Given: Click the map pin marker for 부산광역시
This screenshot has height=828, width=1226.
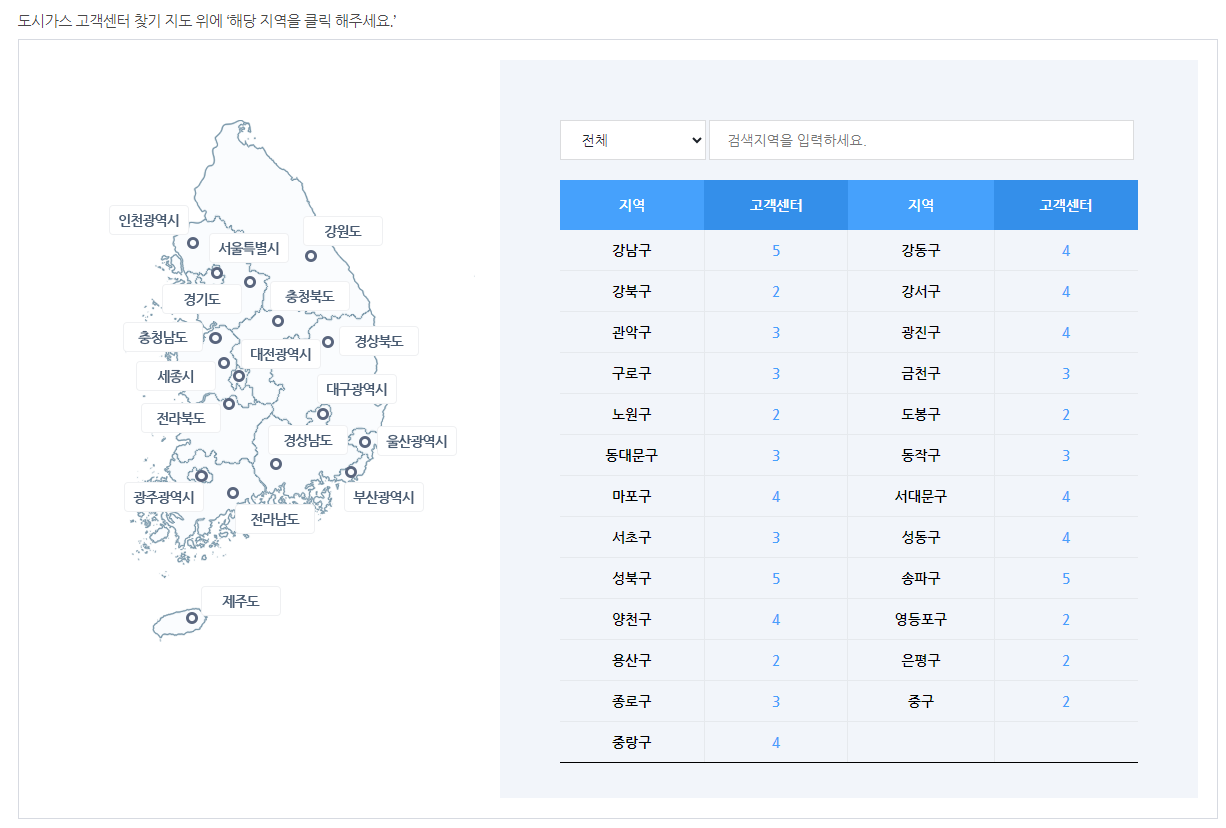Looking at the screenshot, I should tap(351, 472).
